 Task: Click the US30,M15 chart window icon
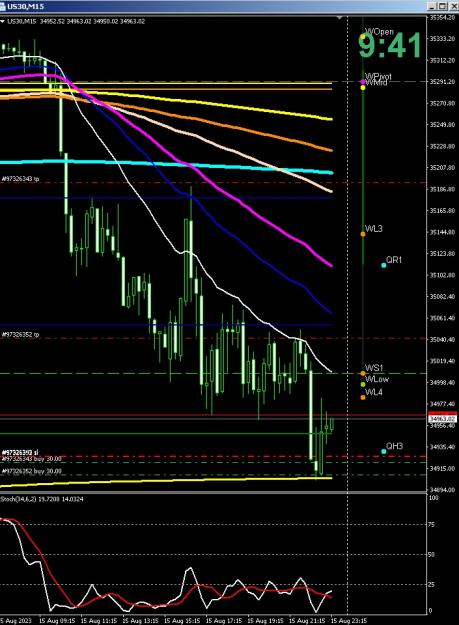click(2, 6)
